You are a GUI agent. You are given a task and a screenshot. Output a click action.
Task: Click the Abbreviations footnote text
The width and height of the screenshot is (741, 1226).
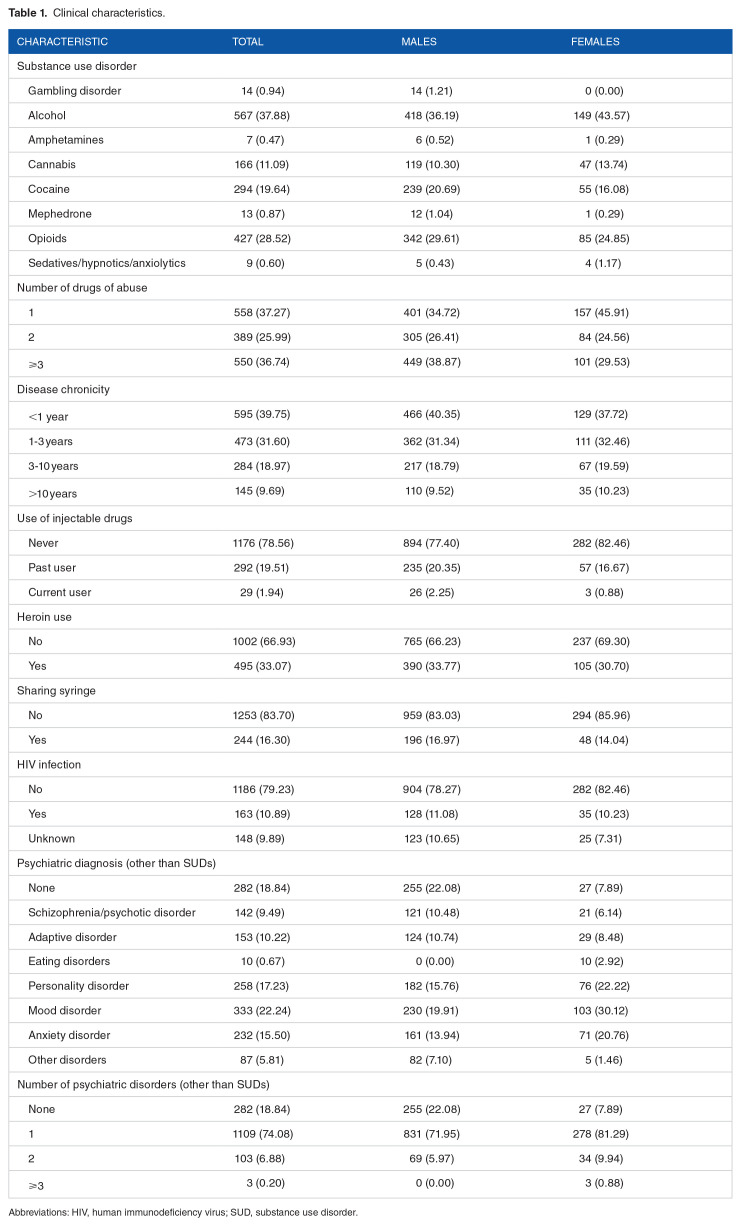click(183, 1212)
